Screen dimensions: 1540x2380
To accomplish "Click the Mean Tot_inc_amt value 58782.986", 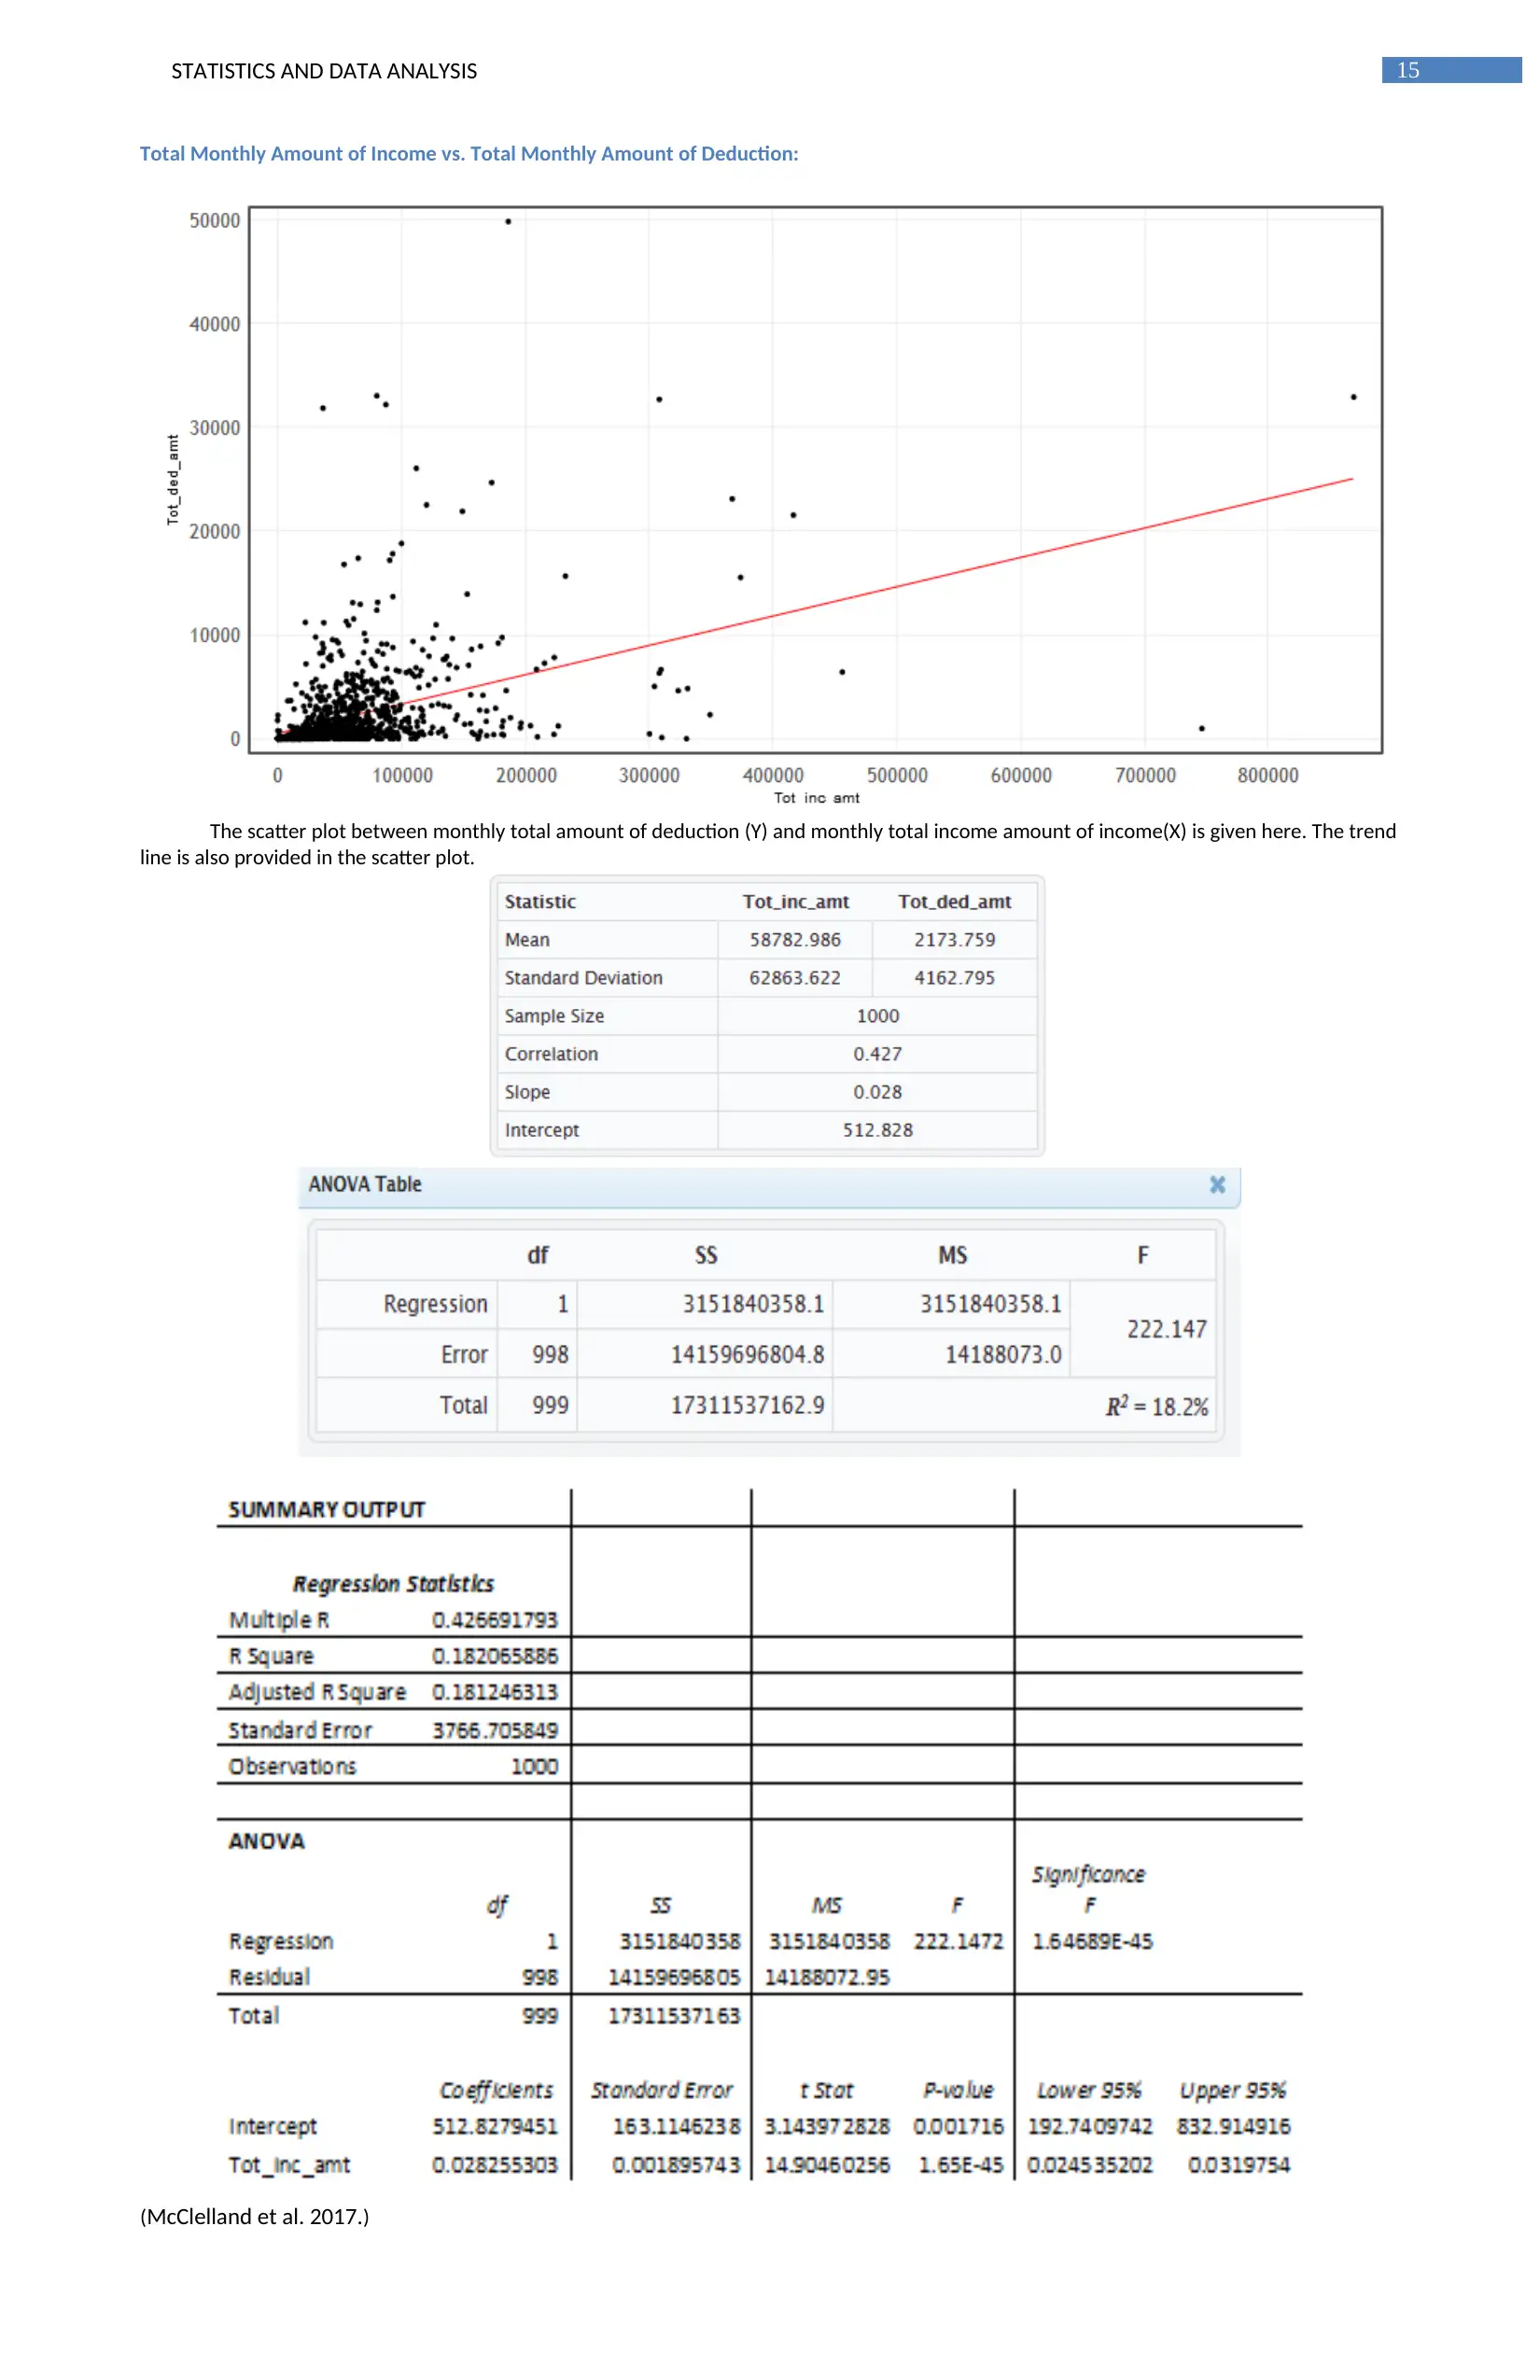I will click(795, 939).
